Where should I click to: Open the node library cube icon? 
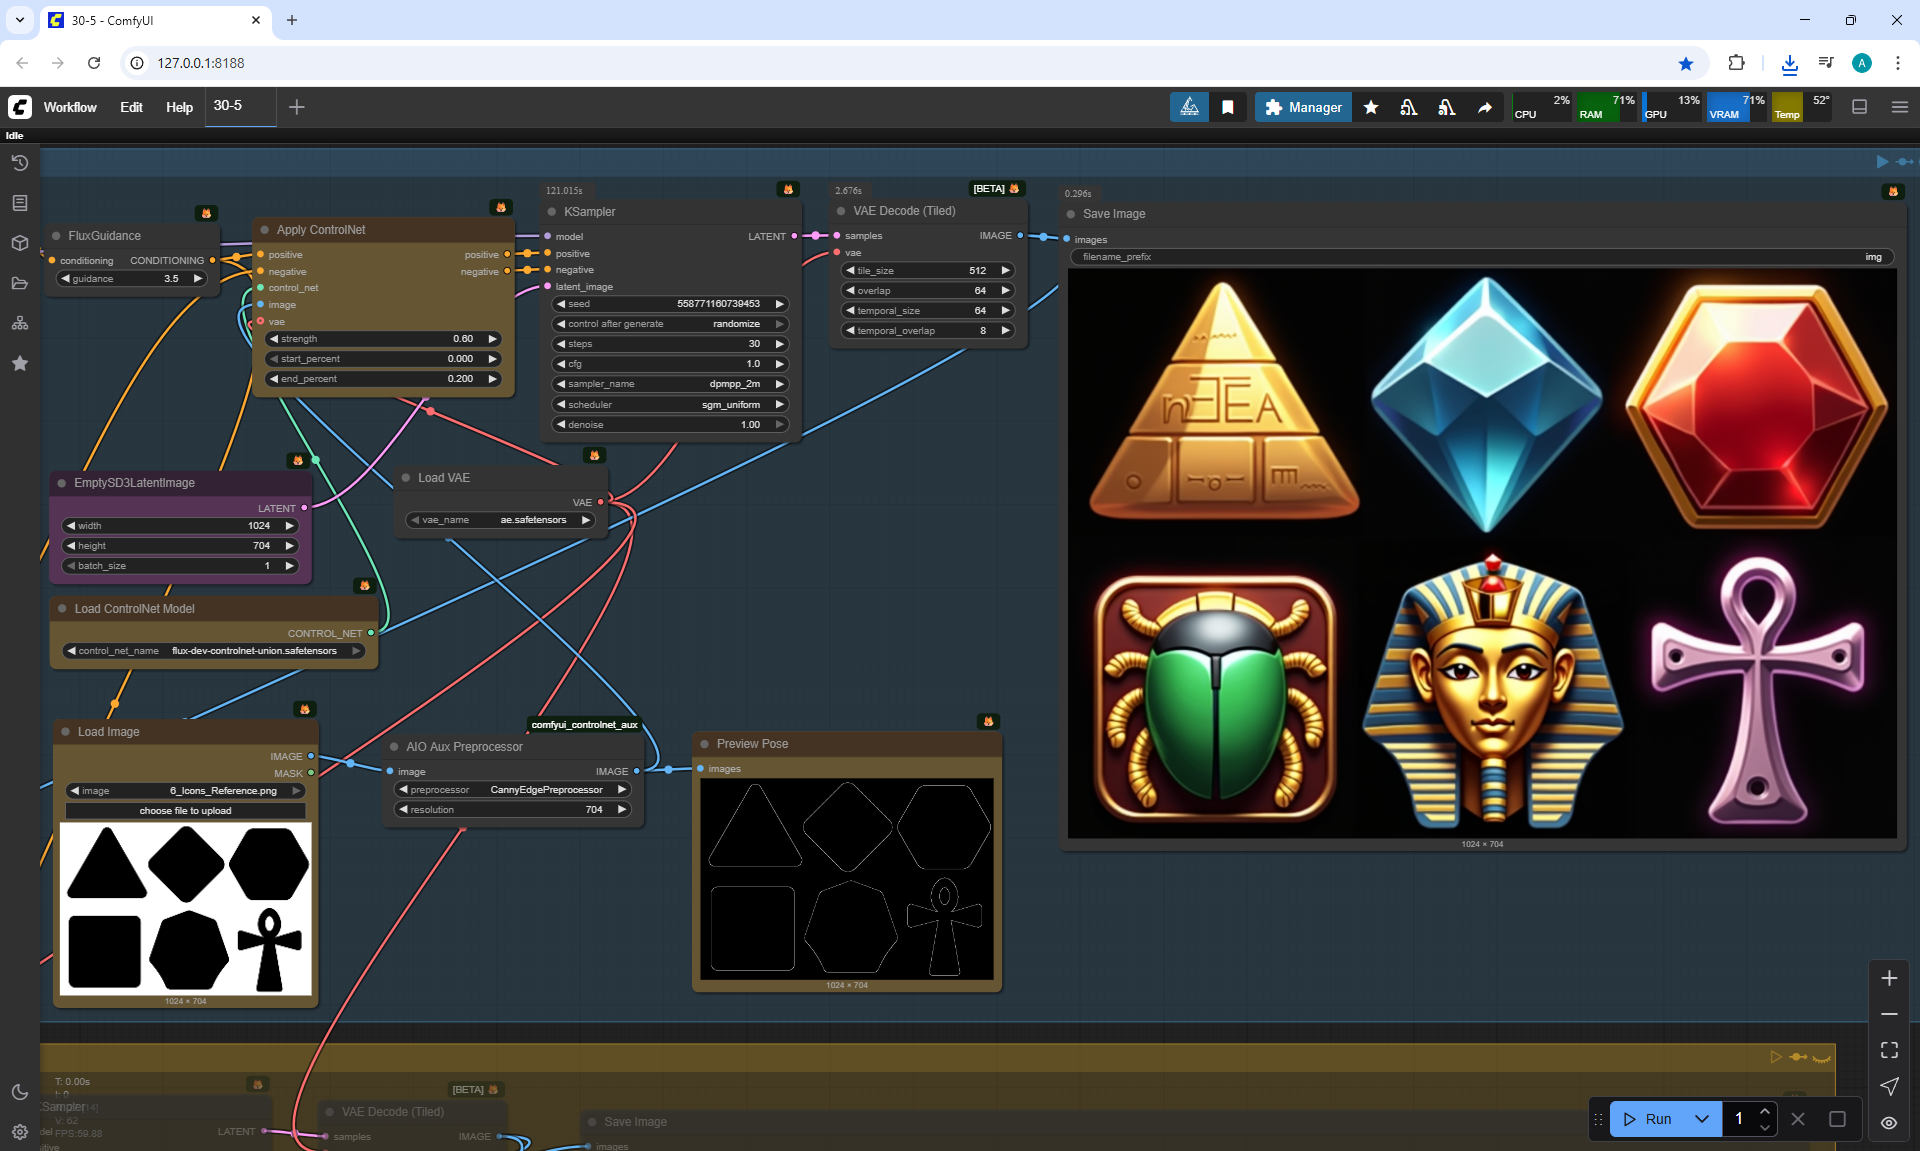[20, 243]
